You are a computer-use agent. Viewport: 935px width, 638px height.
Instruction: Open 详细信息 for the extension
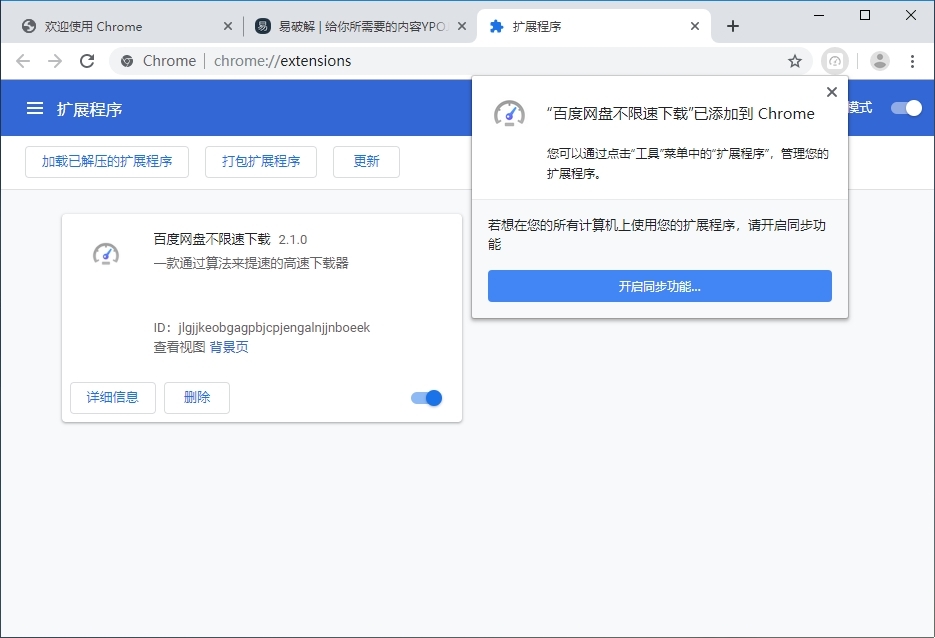112,397
